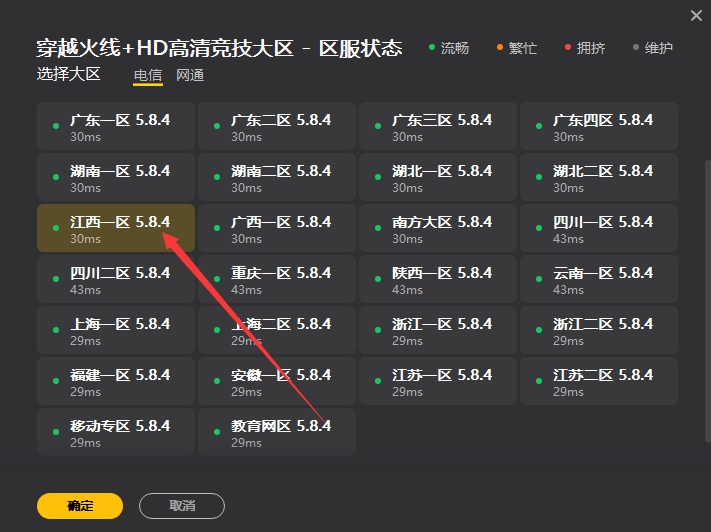Select server 云南一区 5.8.4
This screenshot has width=711, height=532.
[x=599, y=279]
